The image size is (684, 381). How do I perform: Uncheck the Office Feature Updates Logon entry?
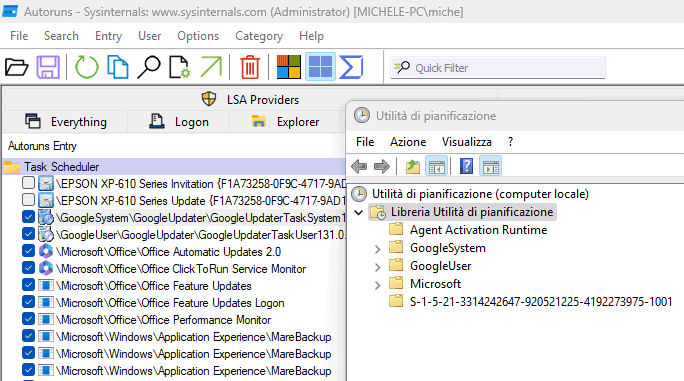tap(28, 302)
